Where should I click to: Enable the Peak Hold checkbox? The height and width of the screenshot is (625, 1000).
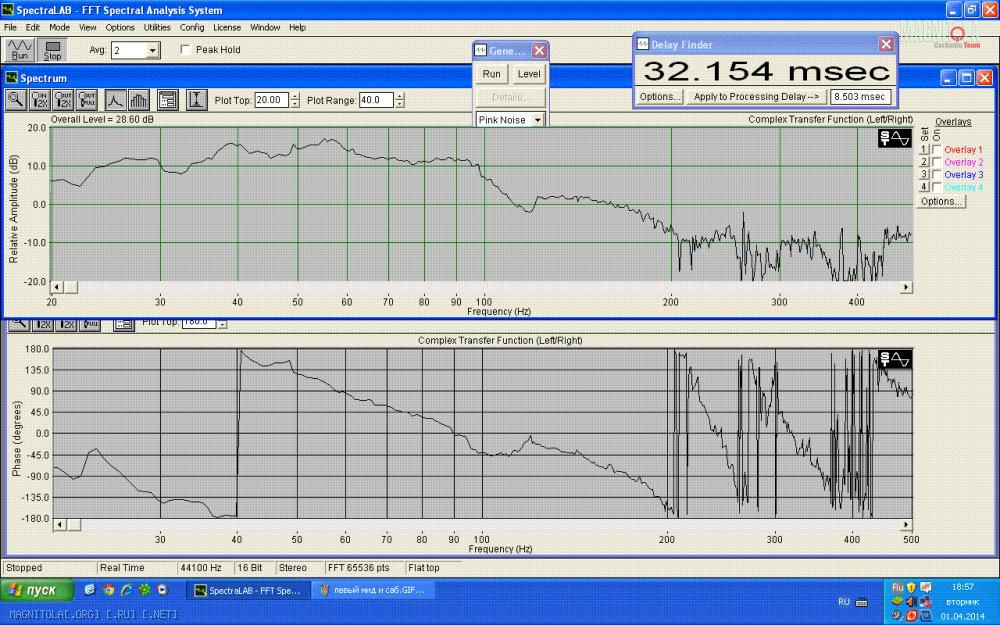pos(185,50)
